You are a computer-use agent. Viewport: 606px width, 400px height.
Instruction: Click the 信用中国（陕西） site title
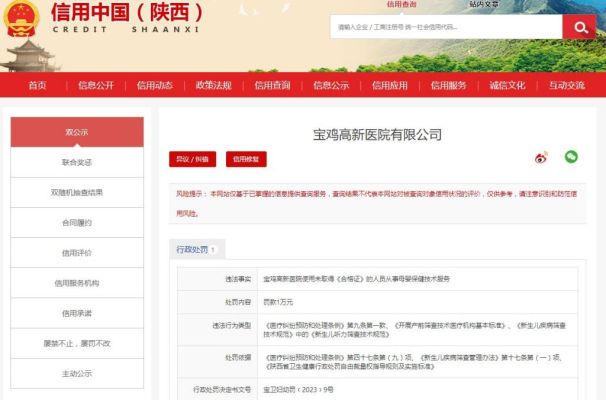[x=127, y=12]
